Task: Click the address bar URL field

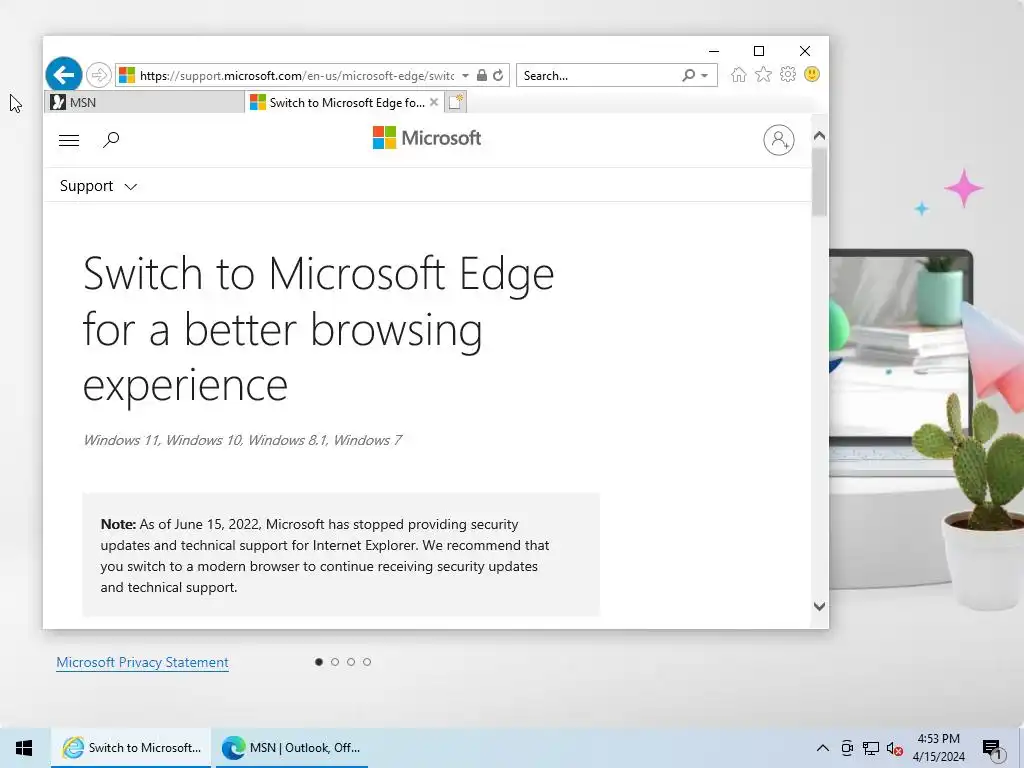Action: (296, 76)
